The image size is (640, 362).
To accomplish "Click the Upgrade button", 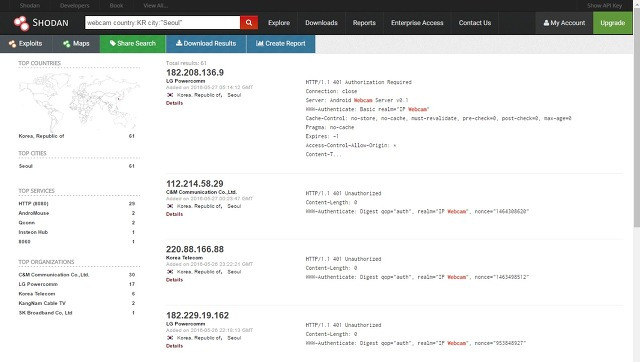I will pos(613,23).
